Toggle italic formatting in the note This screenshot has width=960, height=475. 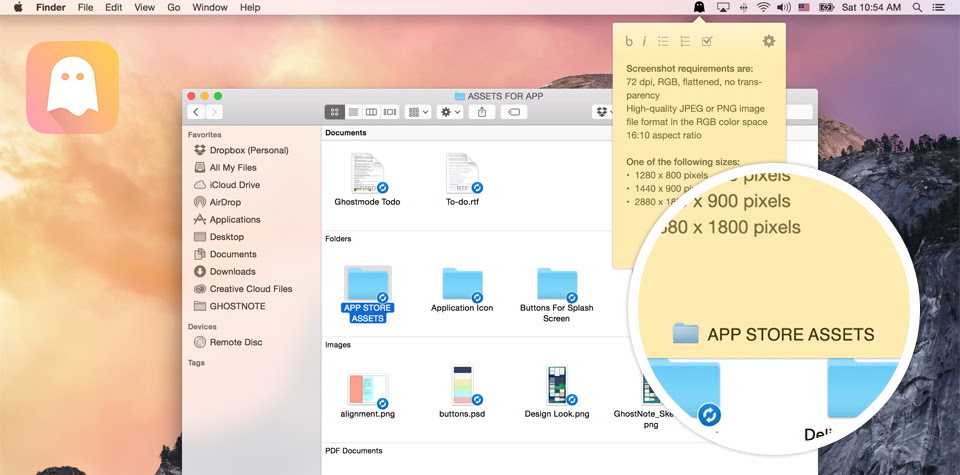click(644, 42)
